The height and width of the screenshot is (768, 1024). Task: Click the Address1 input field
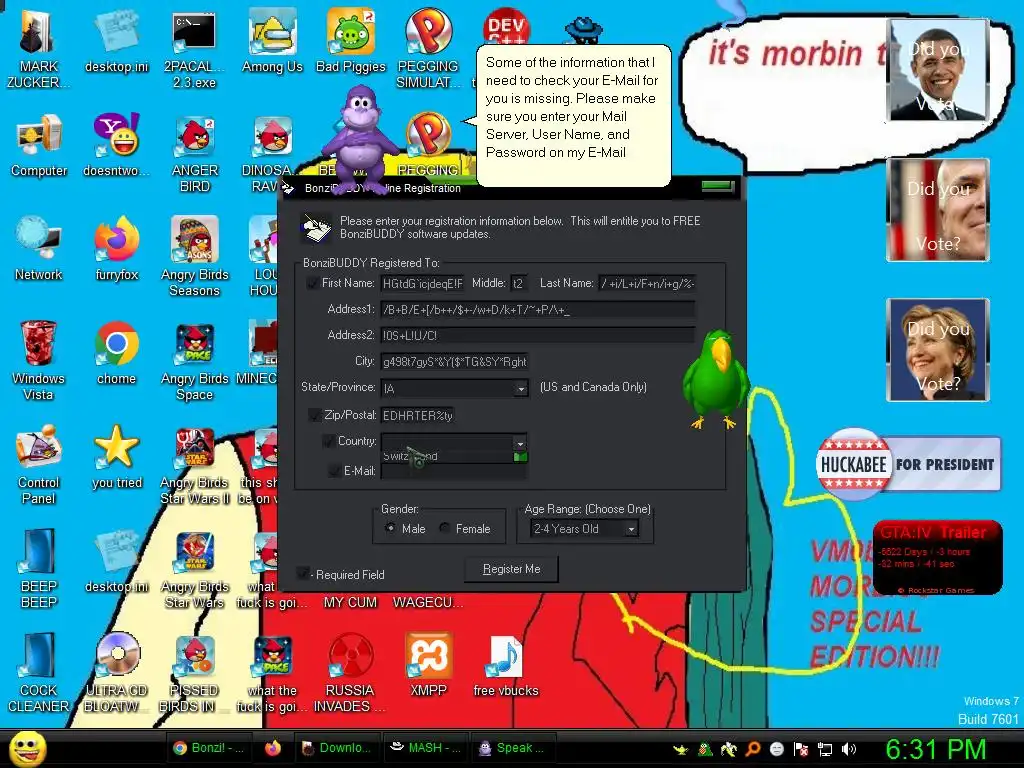click(538, 310)
